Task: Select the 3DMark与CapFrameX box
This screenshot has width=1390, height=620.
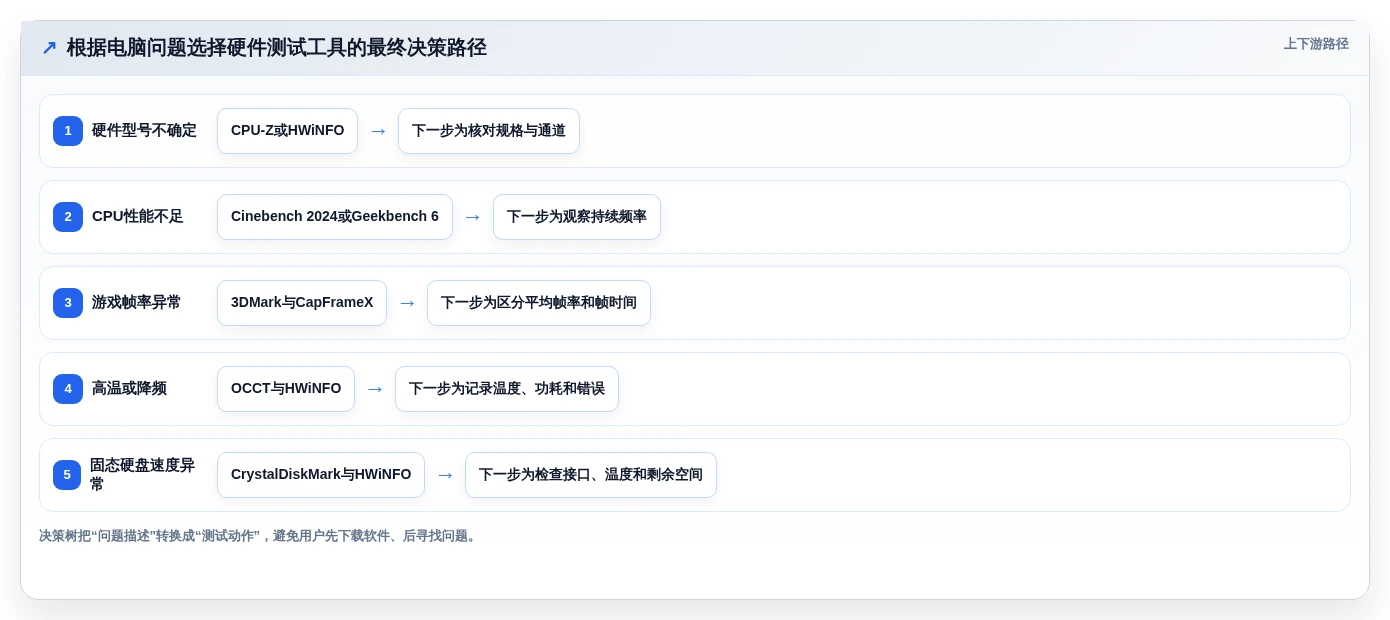Action: click(x=302, y=303)
